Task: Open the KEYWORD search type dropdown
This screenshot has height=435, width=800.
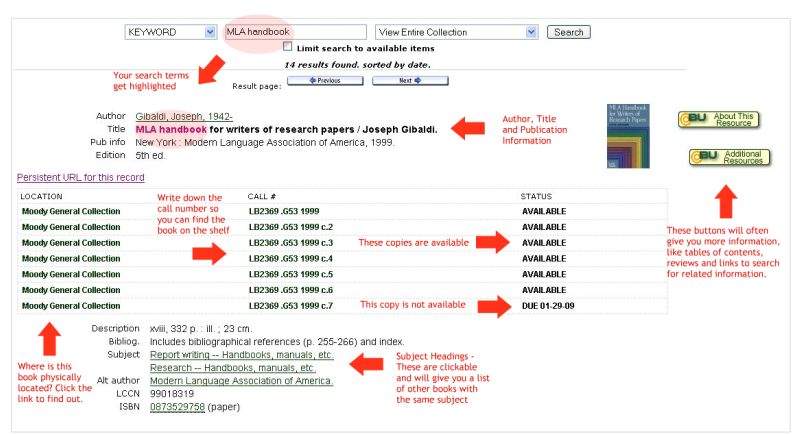Action: (170, 32)
